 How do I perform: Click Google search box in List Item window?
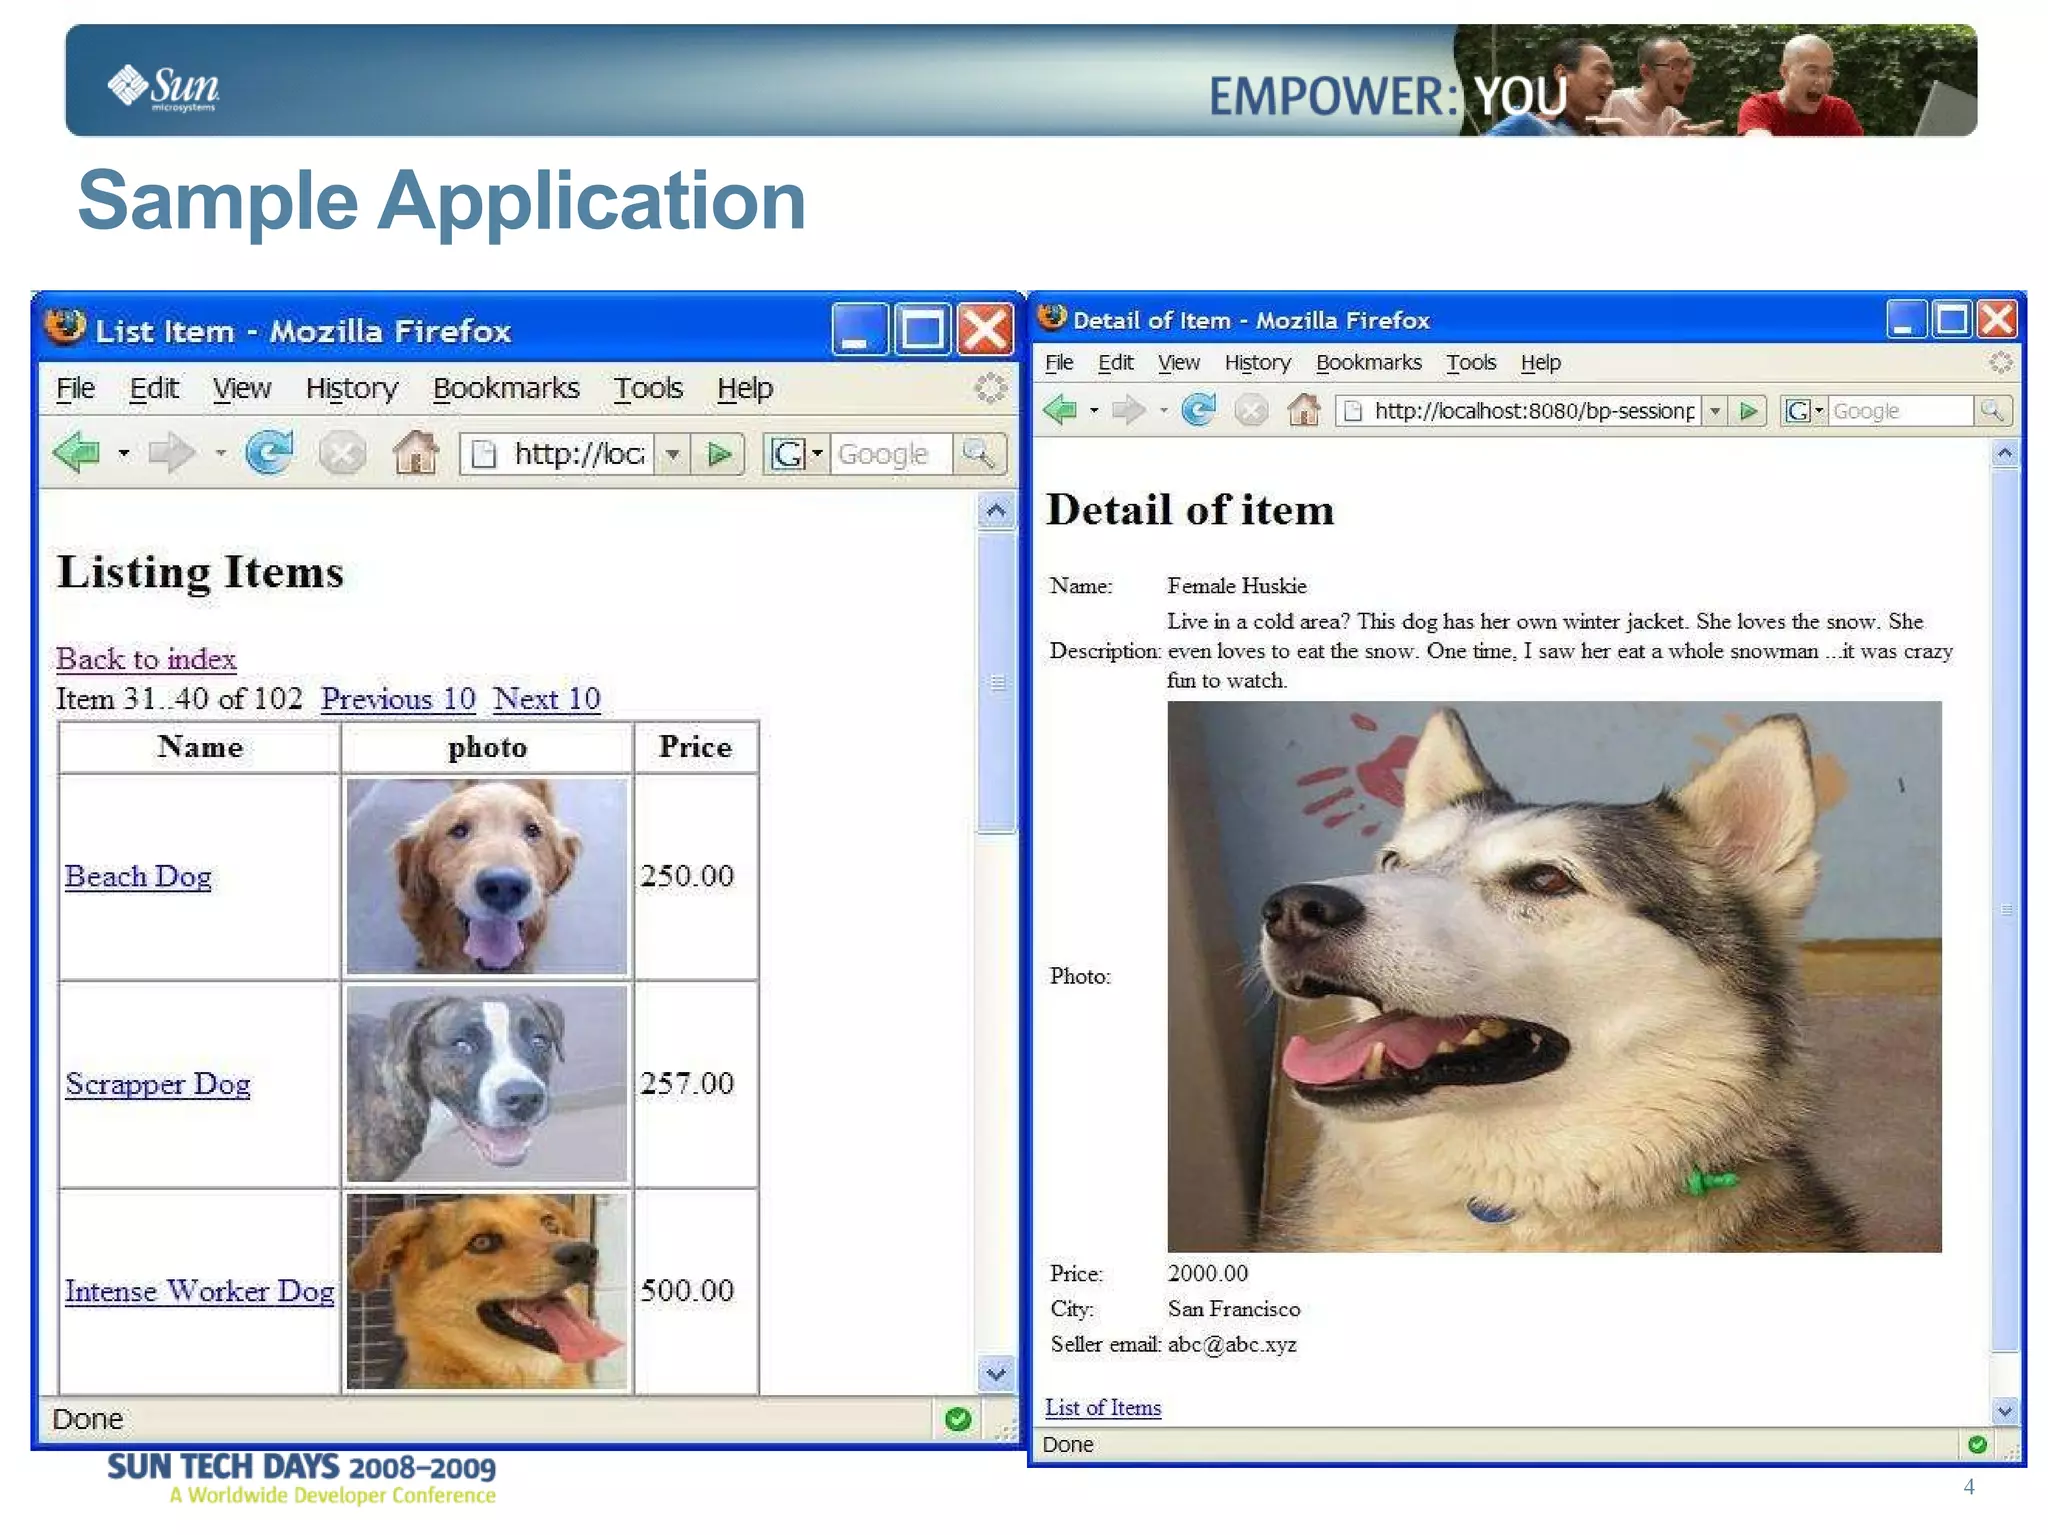[893, 454]
